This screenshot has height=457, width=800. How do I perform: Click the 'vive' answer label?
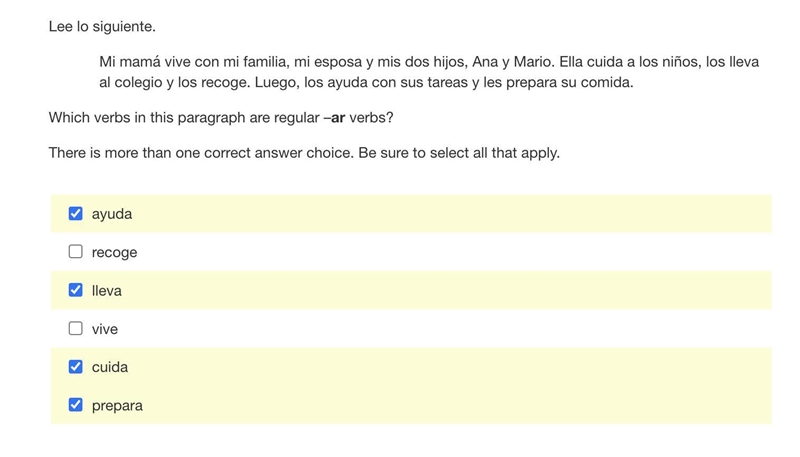point(105,329)
